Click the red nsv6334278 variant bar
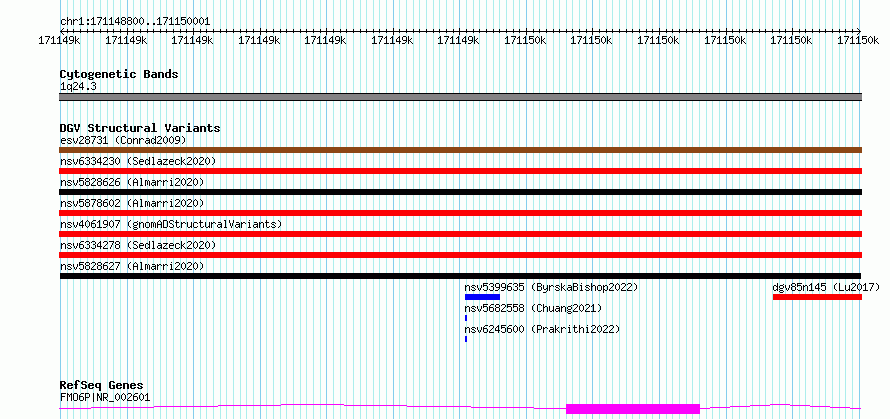890x419 pixels. click(x=460, y=255)
